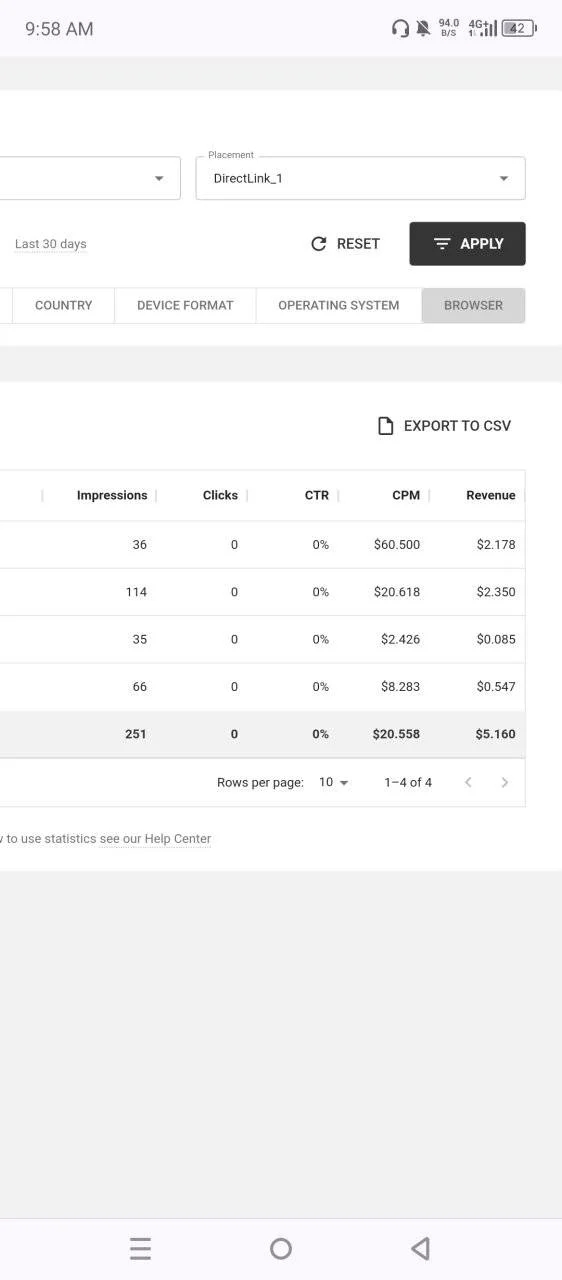Click the reset circular arrow icon
562x1280 pixels.
[319, 244]
